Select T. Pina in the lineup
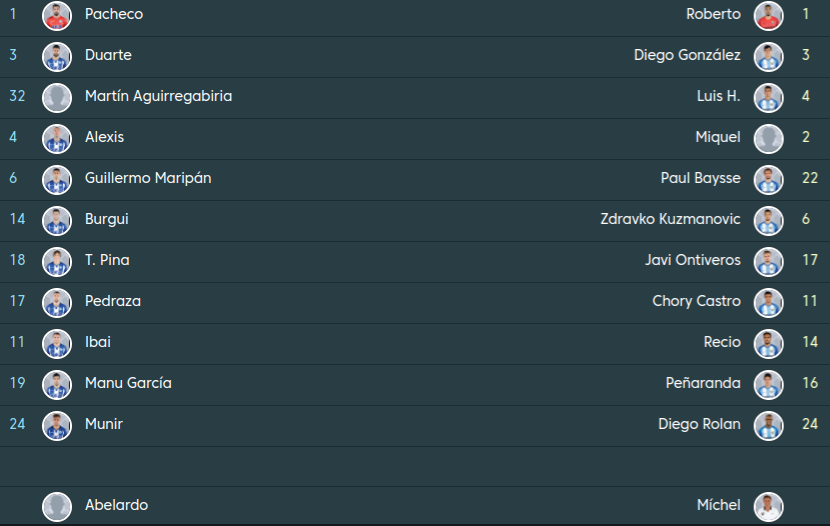The height and width of the screenshot is (526, 830). (x=107, y=260)
